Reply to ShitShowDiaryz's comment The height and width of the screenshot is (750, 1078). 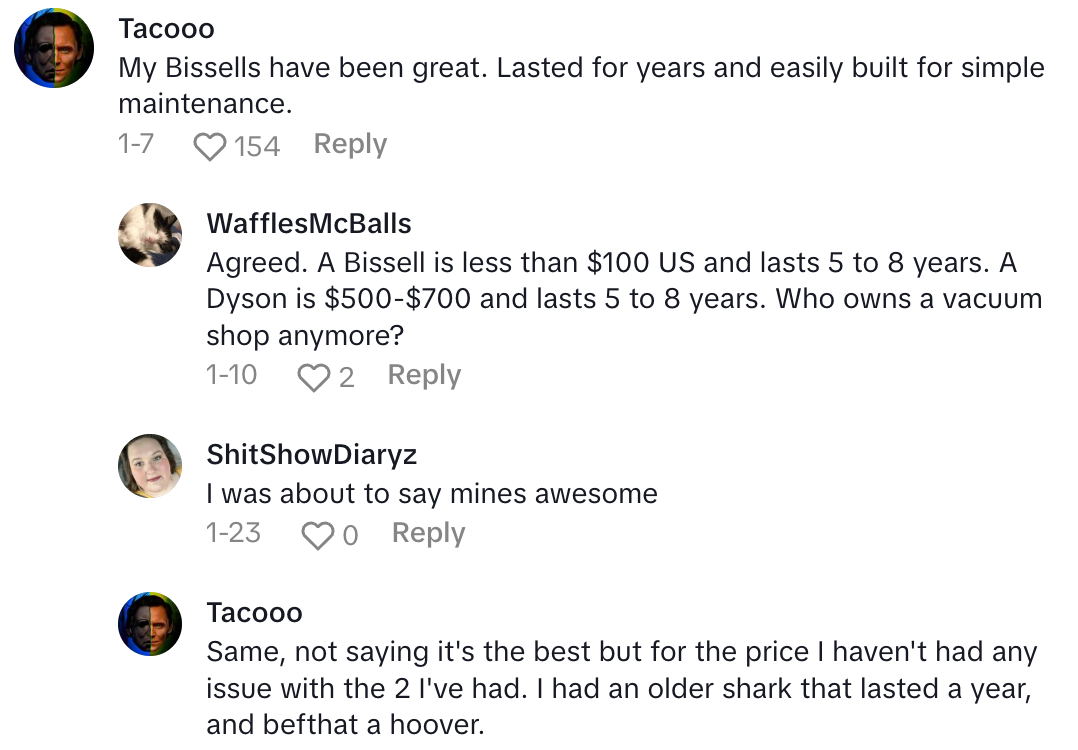(x=428, y=534)
